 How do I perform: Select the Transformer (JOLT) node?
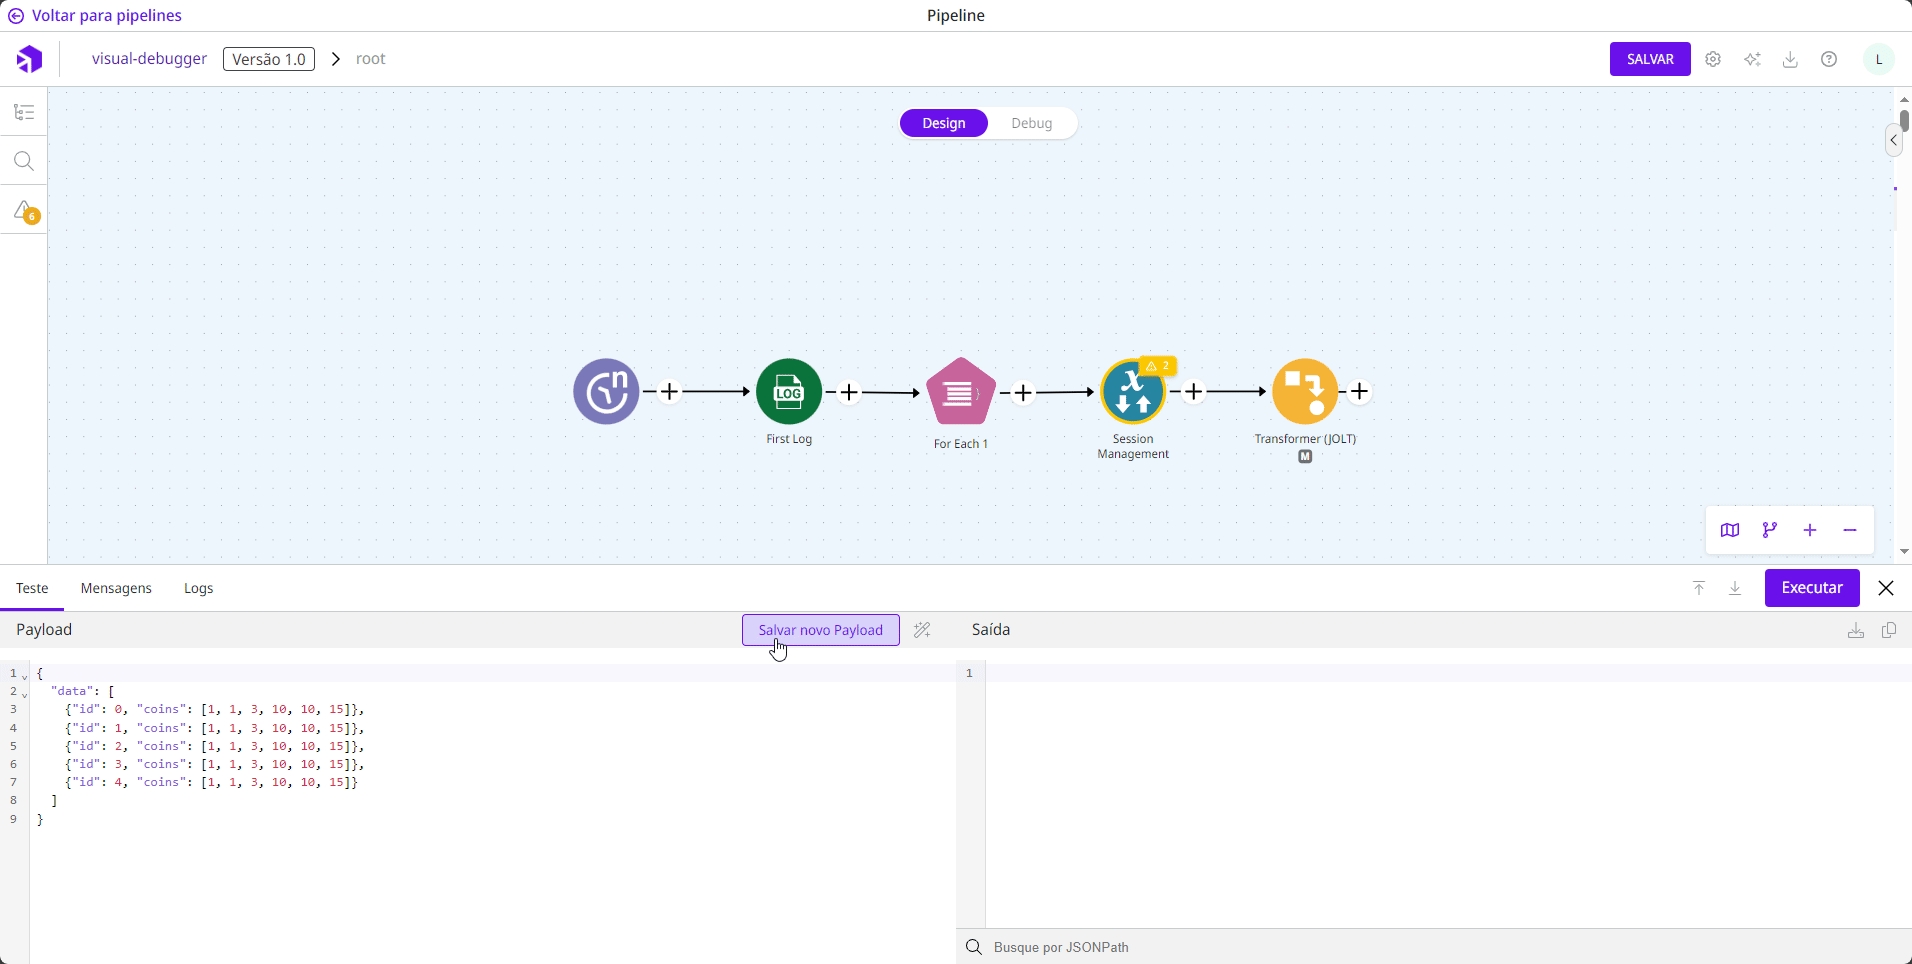[1305, 392]
